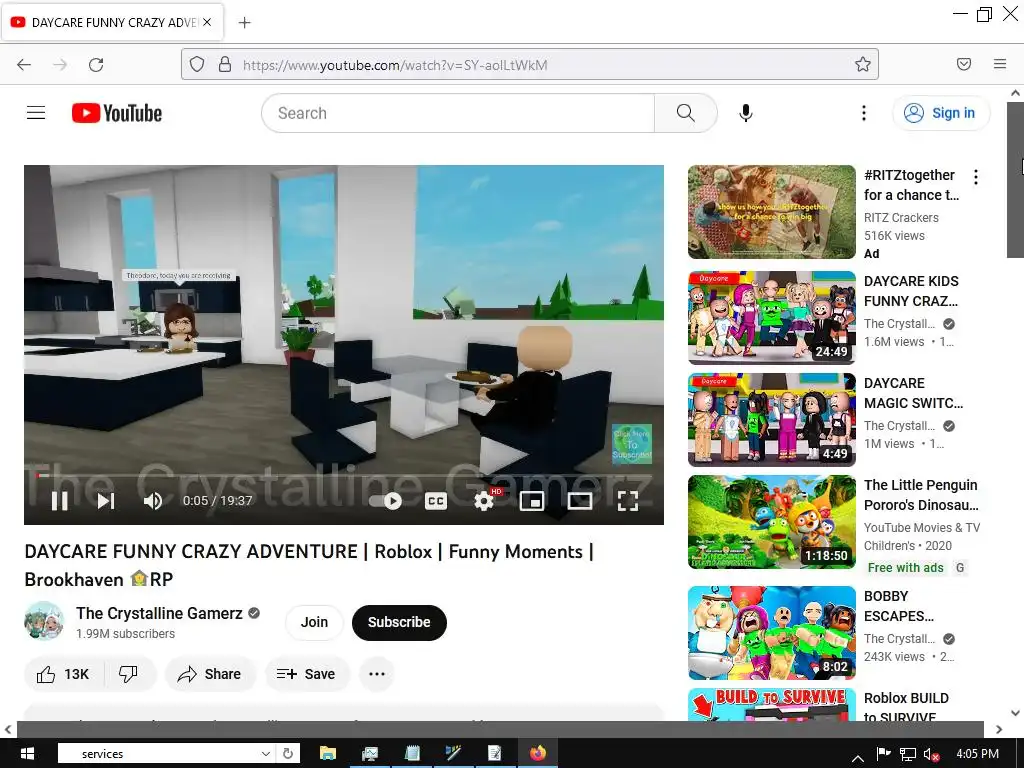This screenshot has height=768, width=1024.
Task: Open The Crystalline Gamerz channel avatar
Action: click(x=44, y=621)
